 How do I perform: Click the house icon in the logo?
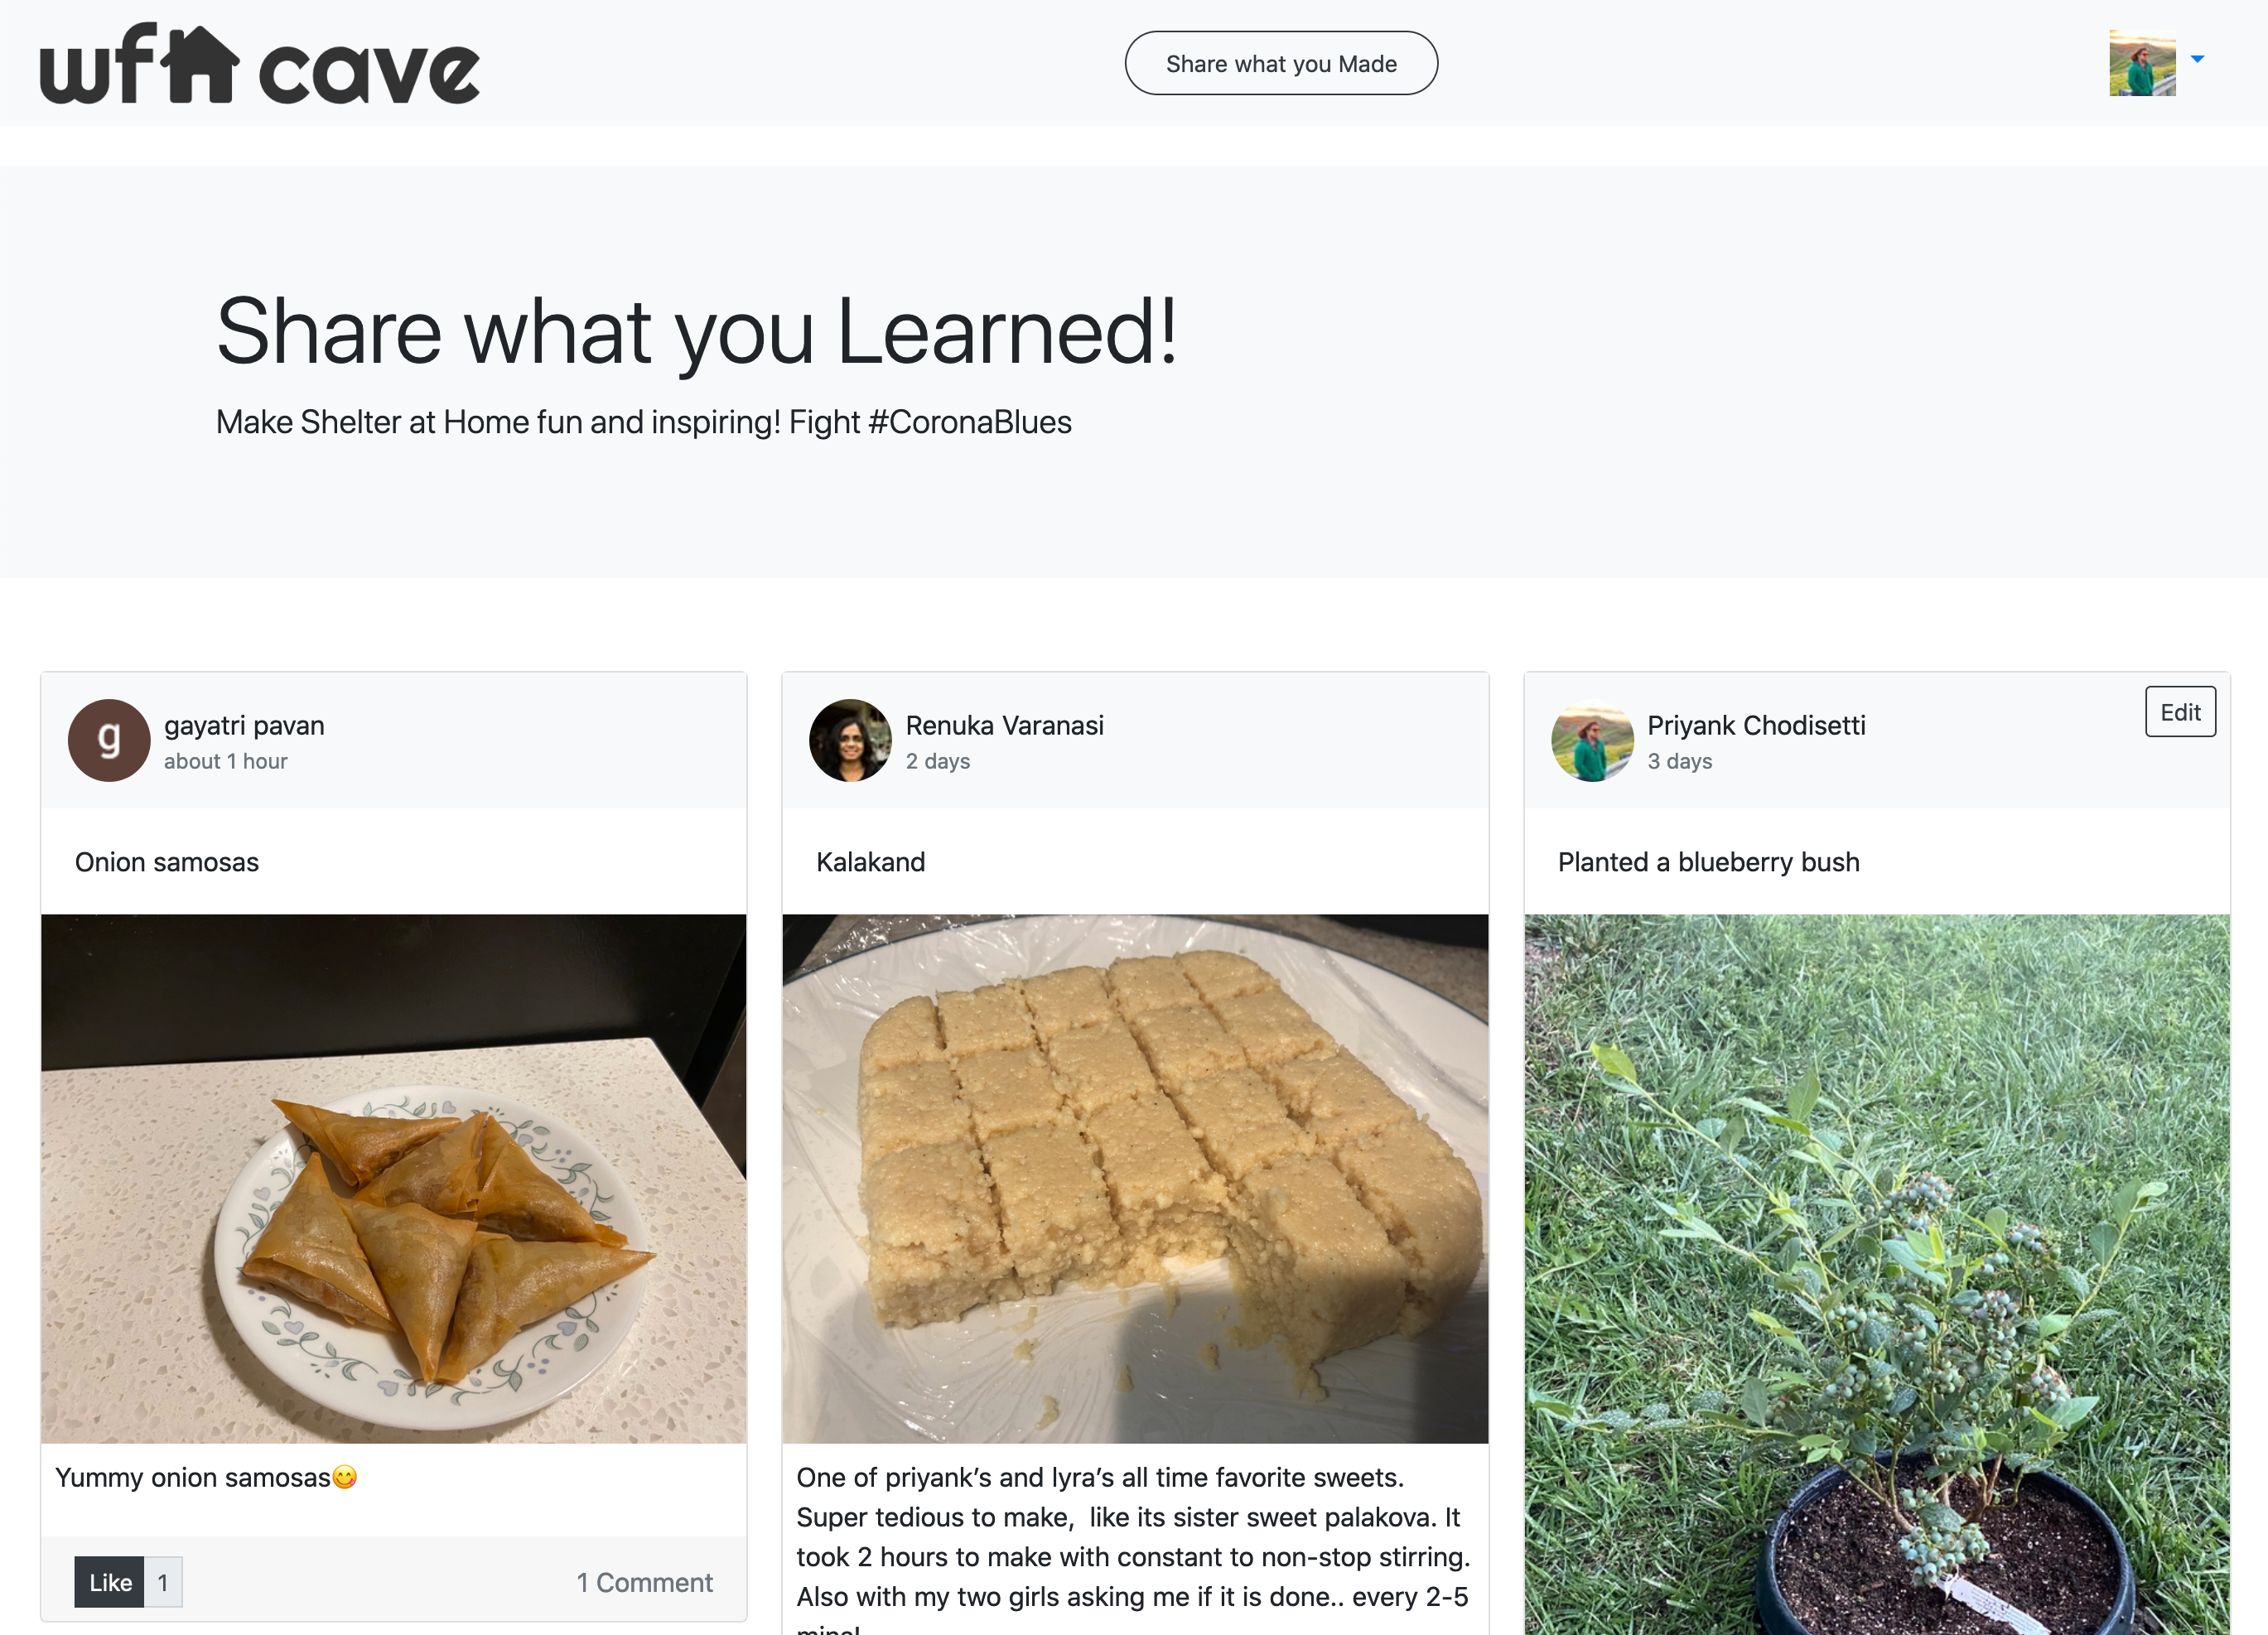click(x=200, y=64)
